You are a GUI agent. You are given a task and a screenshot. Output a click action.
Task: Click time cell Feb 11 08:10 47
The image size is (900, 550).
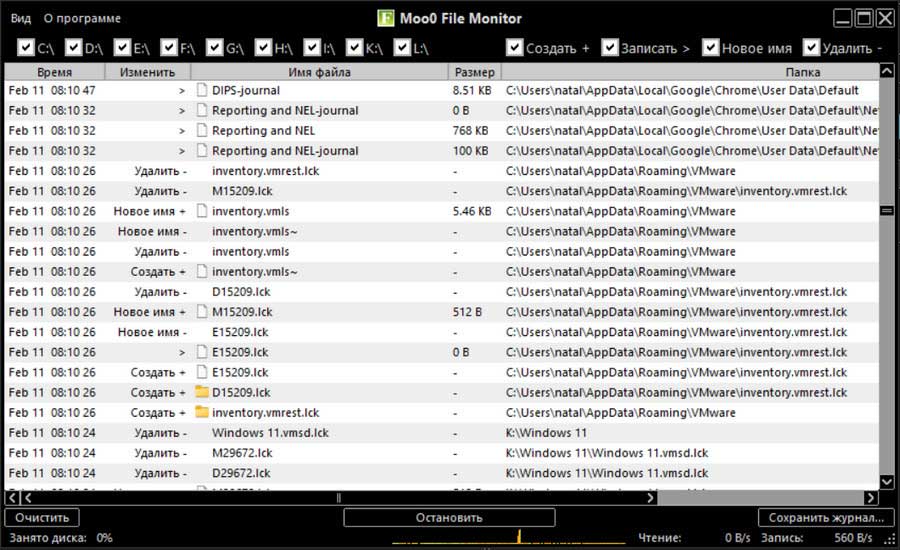[x=52, y=90]
